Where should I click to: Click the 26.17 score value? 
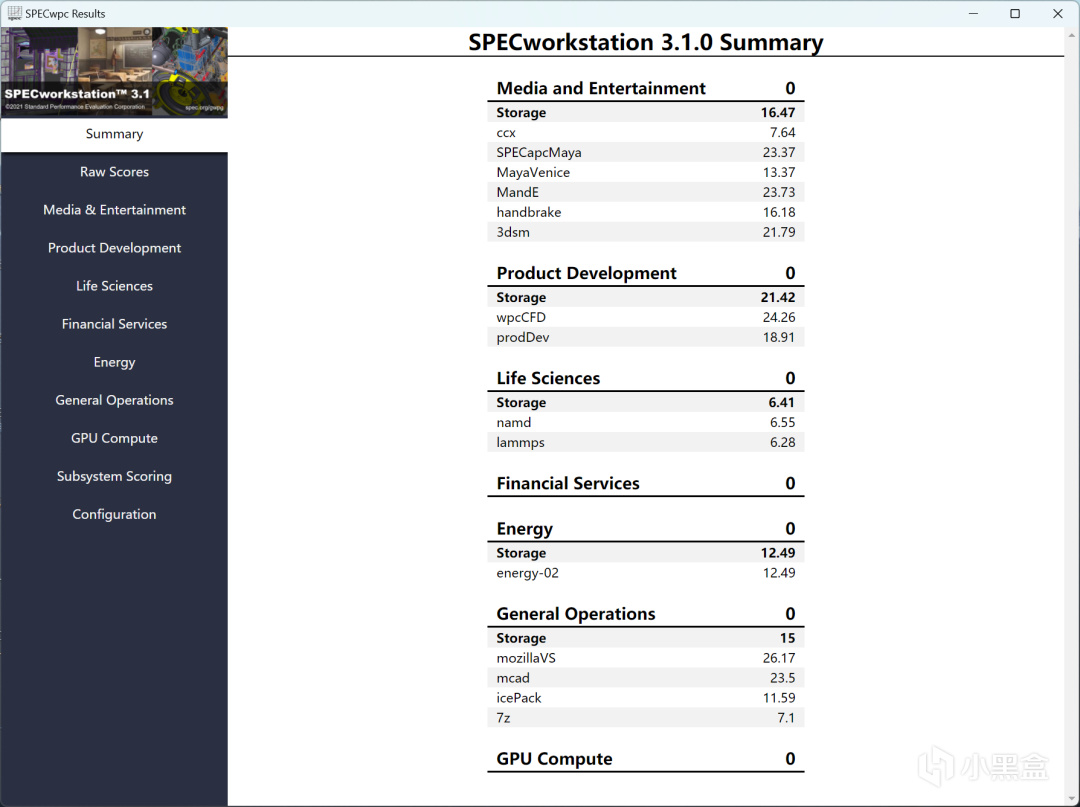[x=778, y=658]
